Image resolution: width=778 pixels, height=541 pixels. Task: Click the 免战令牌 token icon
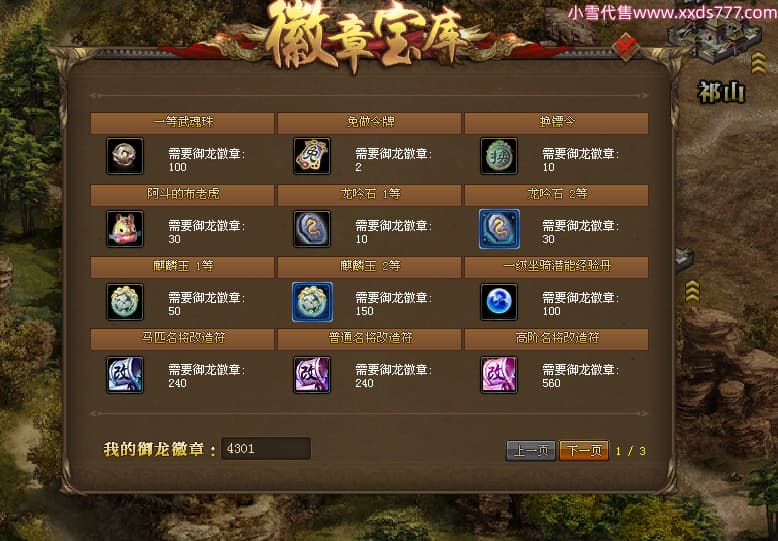[x=312, y=156]
